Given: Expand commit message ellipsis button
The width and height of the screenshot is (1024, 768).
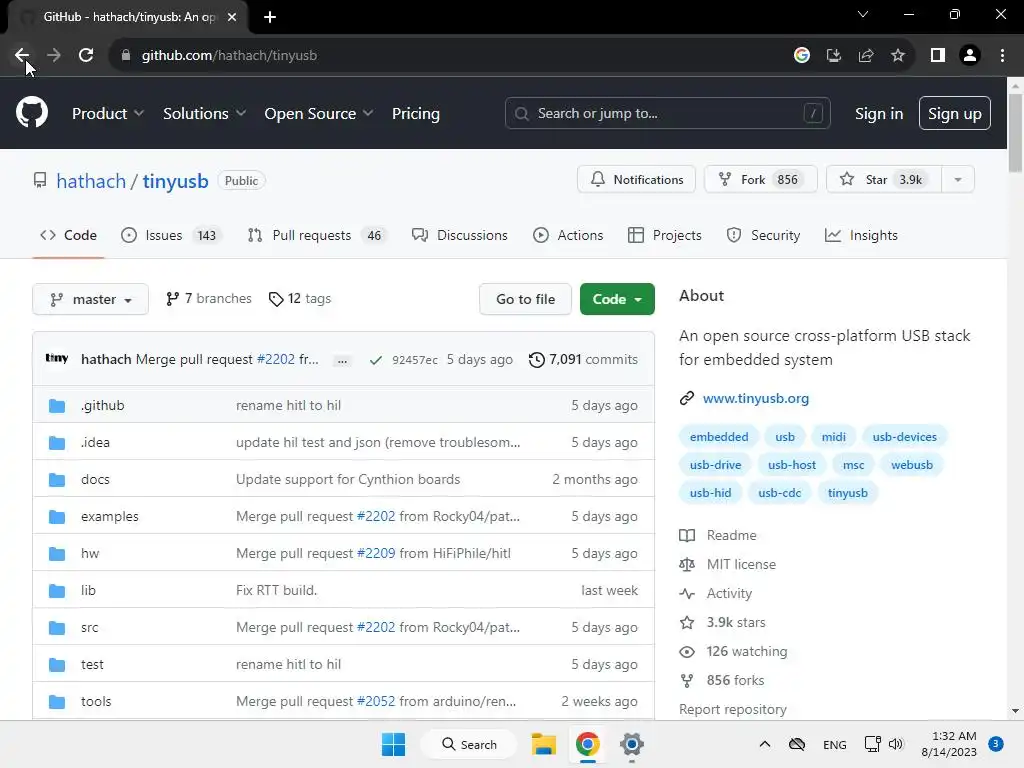Looking at the screenshot, I should coord(342,360).
